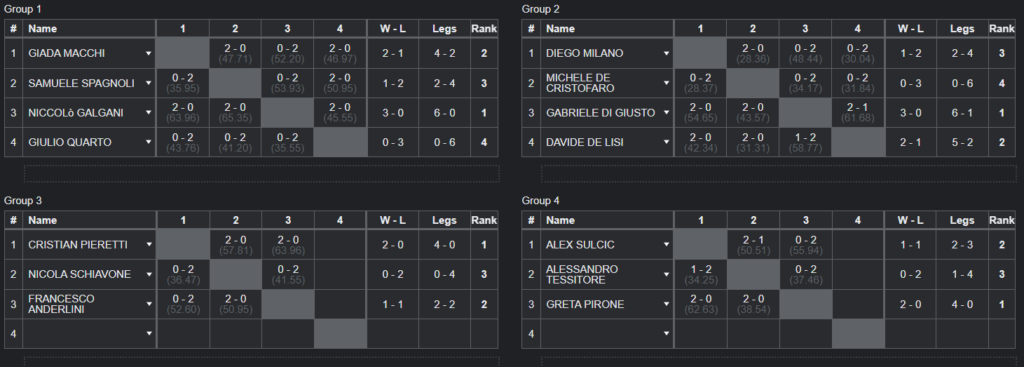
Task: Expand the CRISTIAN PIERETTI dropdown arrow
Action: [148, 245]
